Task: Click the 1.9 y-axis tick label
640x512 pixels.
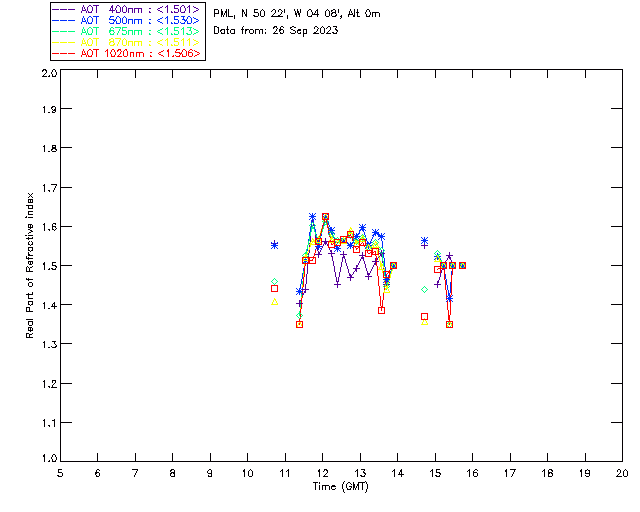Action: (x=49, y=109)
